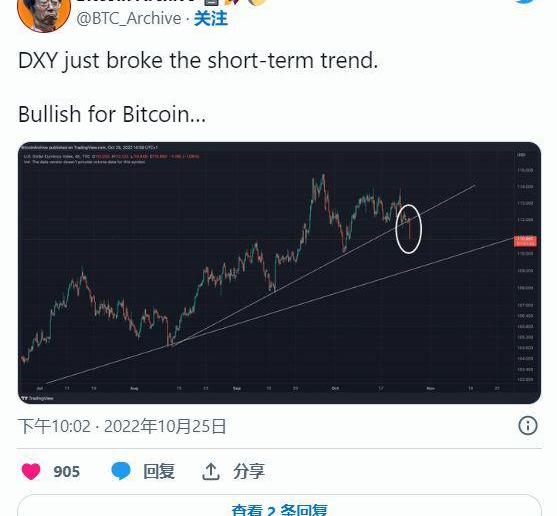Click the white circled breakdown area
557x516 pixels.
point(409,229)
